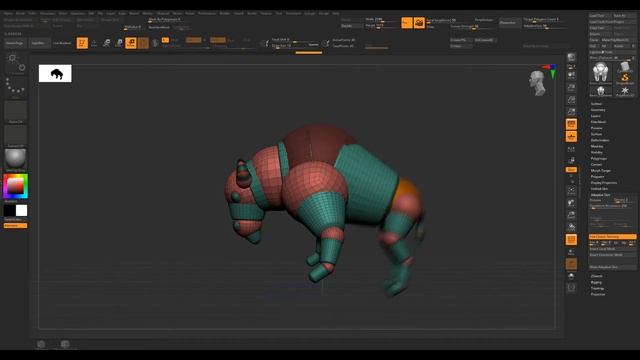This screenshot has width=640, height=360.
Task: Expand the Rigging subpalette
Action: (x=596, y=282)
